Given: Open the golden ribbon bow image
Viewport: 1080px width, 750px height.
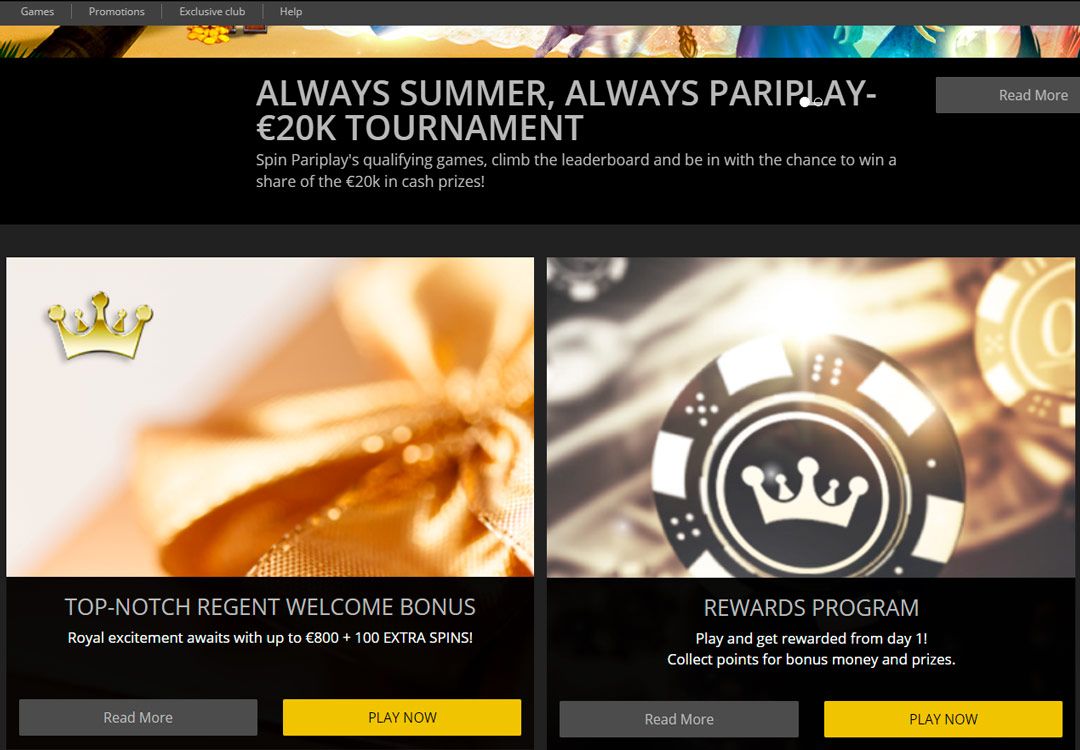Looking at the screenshot, I should [270, 417].
